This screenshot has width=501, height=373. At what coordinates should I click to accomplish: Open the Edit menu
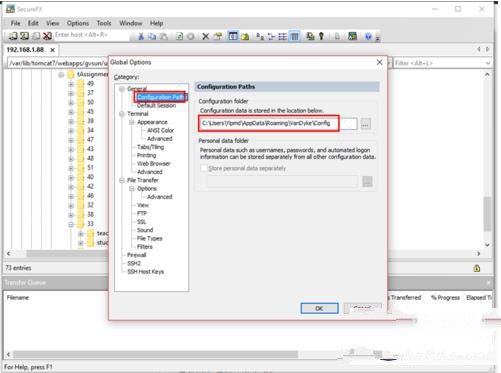(x=33, y=23)
